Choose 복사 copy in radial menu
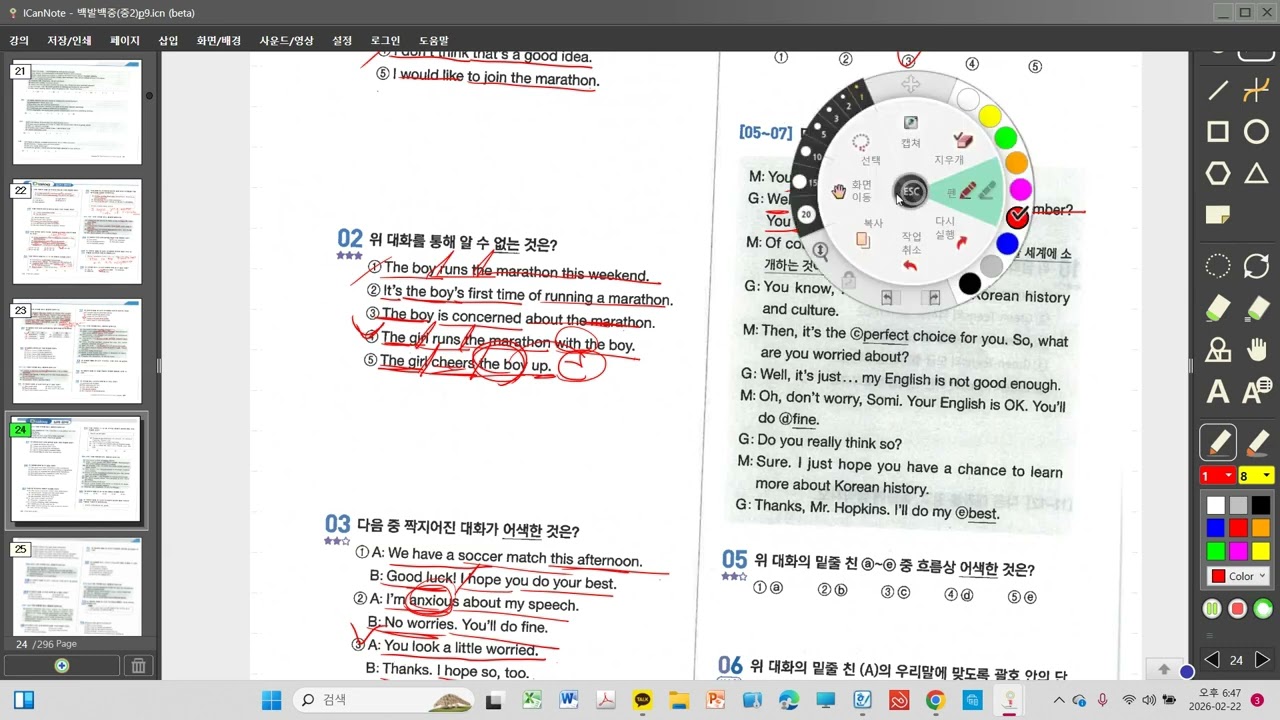This screenshot has width=1280, height=720. point(869,232)
